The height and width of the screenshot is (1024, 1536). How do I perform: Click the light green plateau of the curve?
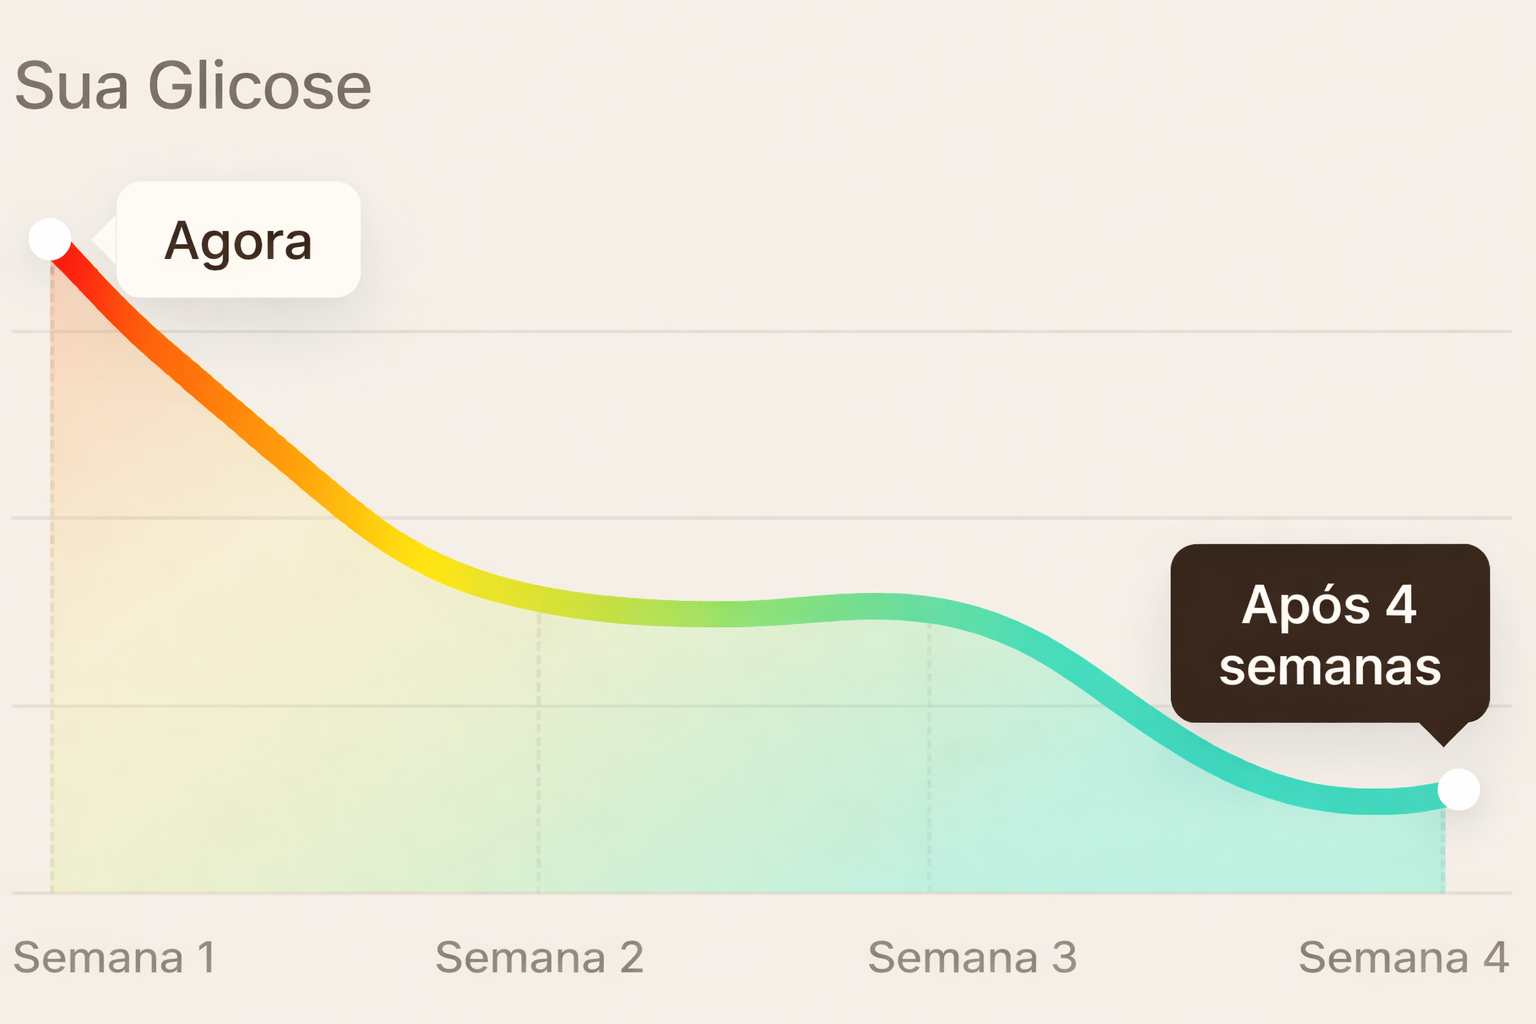(x=720, y=613)
